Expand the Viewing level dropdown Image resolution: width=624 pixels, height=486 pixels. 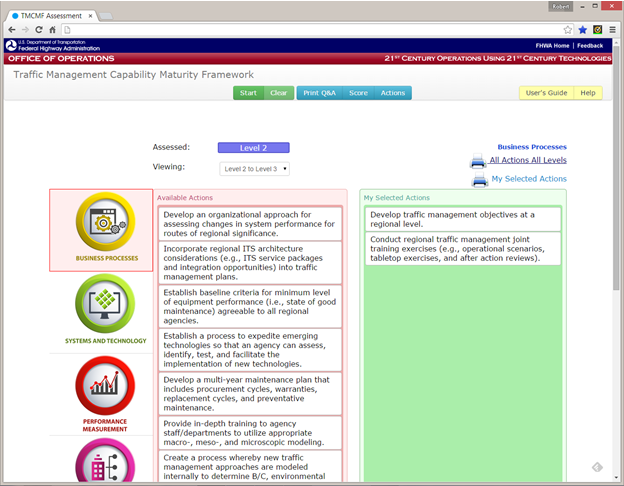[255, 169]
